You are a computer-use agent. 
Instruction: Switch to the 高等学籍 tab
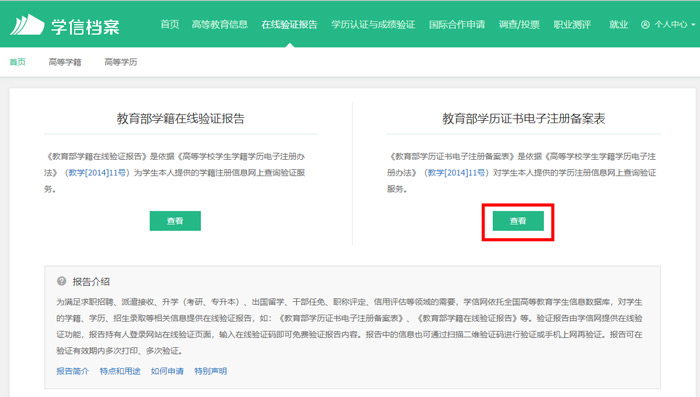pos(65,62)
